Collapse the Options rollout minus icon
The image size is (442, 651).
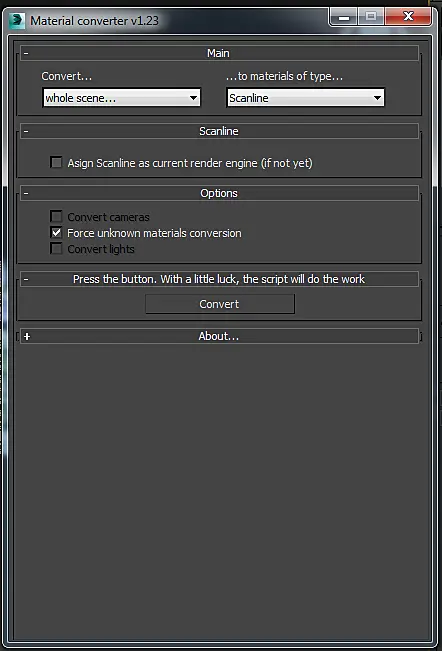pyautogui.click(x=26, y=193)
